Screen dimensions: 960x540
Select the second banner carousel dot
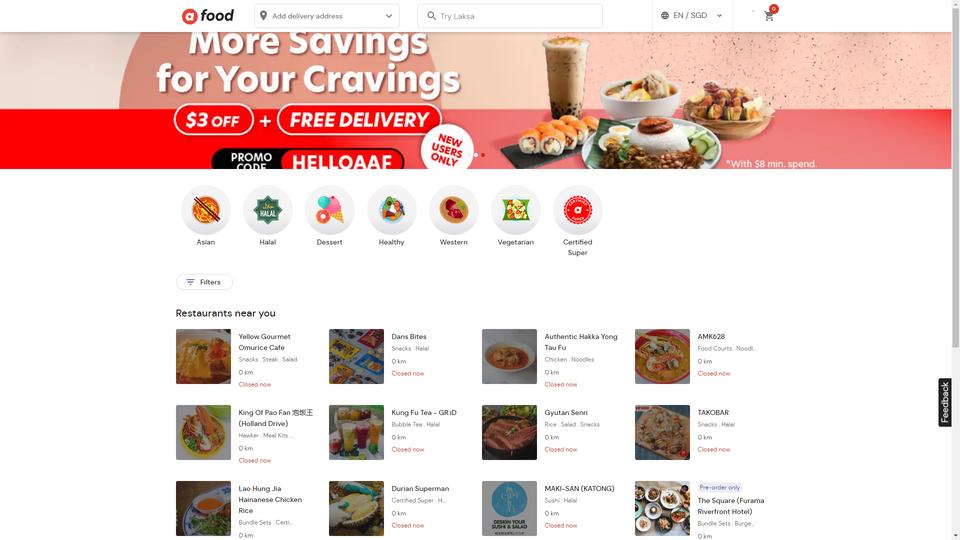pos(476,155)
